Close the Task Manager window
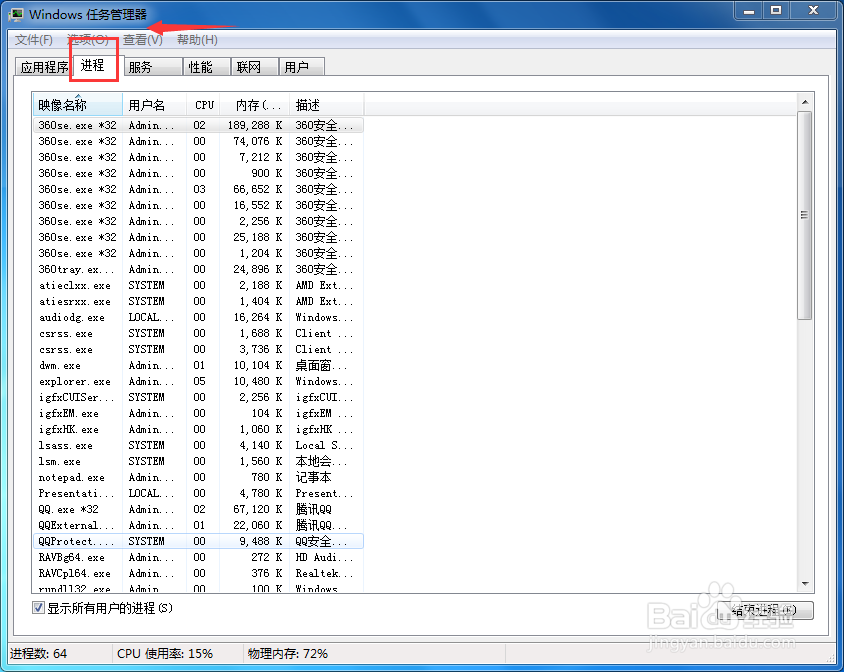 [x=813, y=11]
